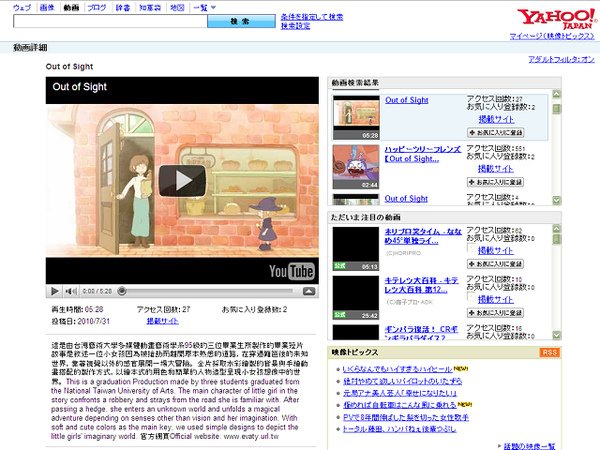Open fourth 映像トピックス topic link
This screenshot has height=450, width=600.
point(399,405)
